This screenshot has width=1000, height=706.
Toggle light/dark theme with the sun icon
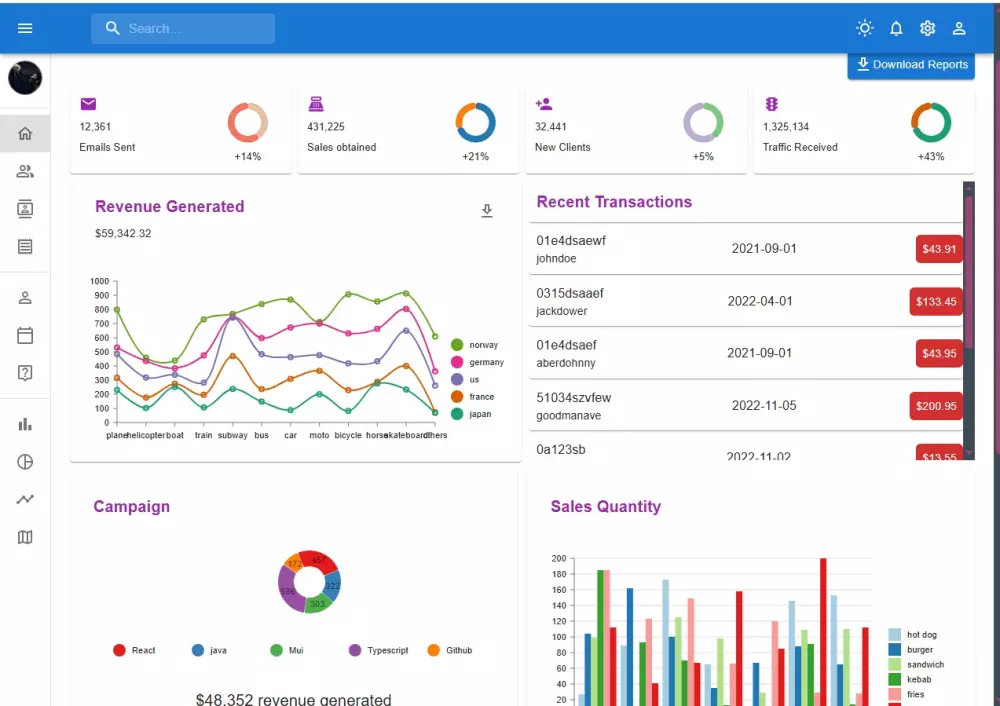(x=864, y=28)
